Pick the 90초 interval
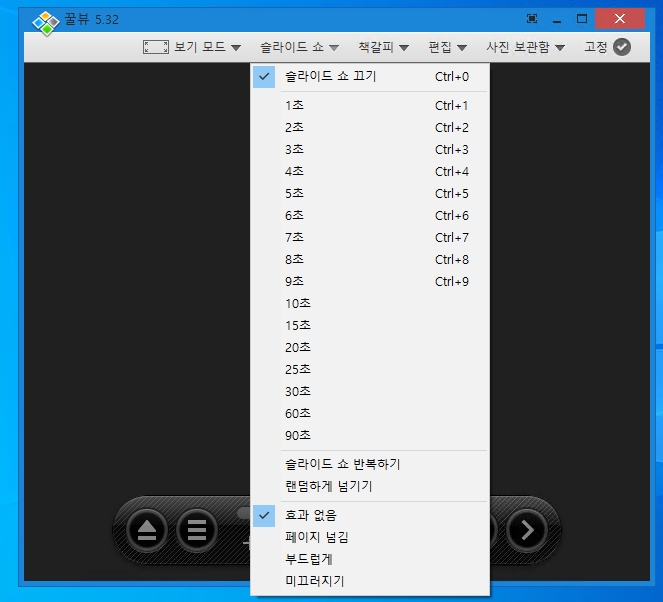 coord(370,435)
